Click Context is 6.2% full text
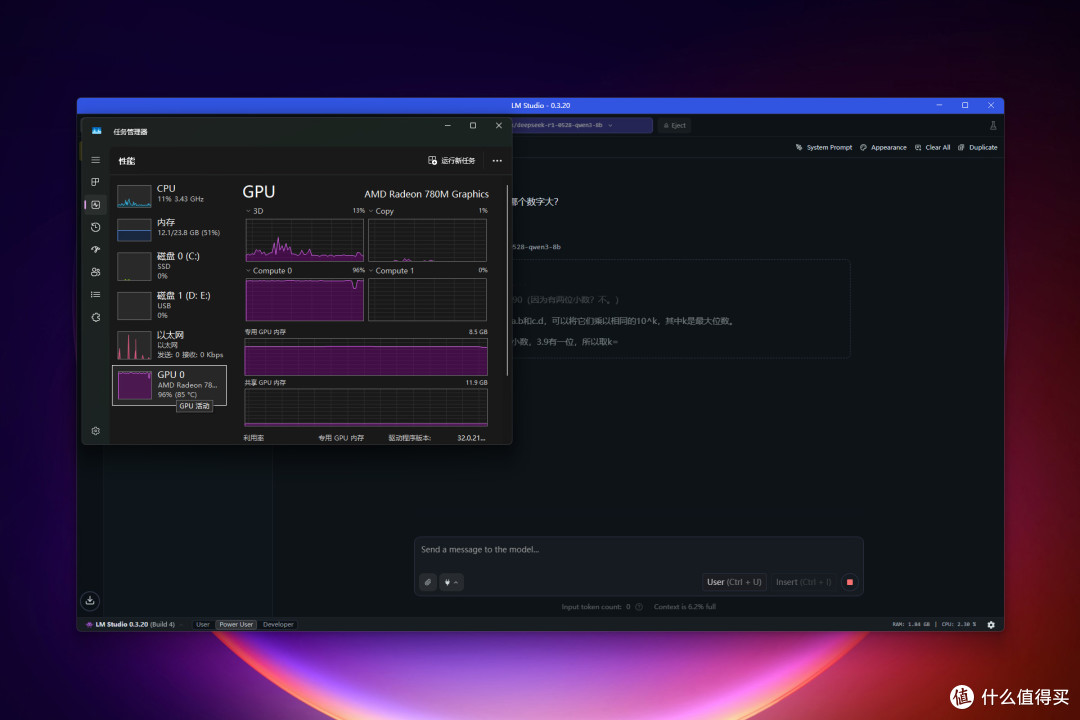1080x720 pixels. coord(685,607)
